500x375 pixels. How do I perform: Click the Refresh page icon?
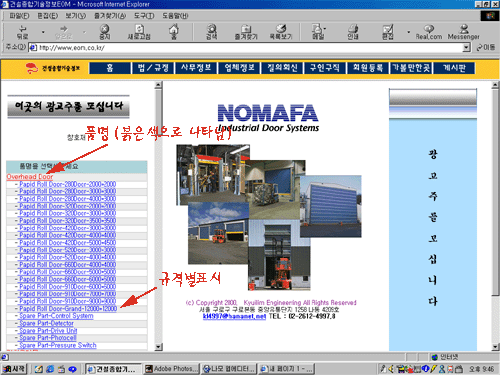coord(139,32)
